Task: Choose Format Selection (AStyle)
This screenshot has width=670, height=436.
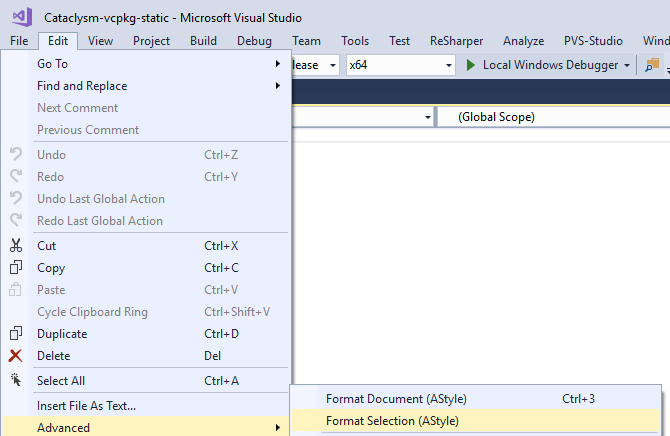Action: click(392, 421)
